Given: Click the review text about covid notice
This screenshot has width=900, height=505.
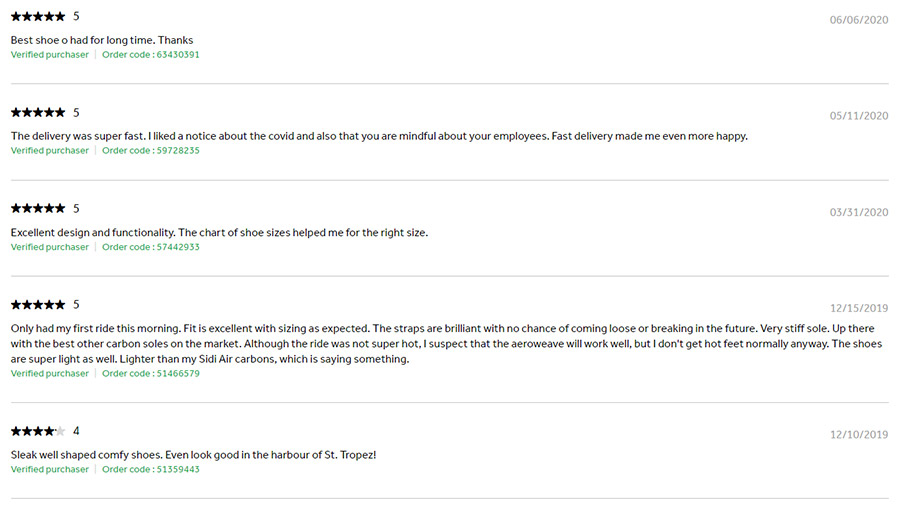Looking at the screenshot, I should coord(379,136).
